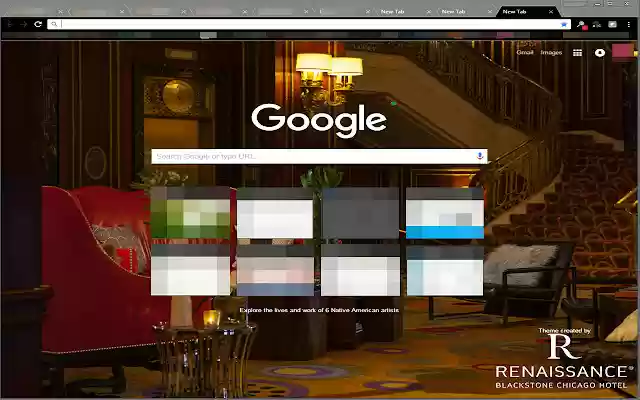The image size is (640, 400).
Task: Focus the Chrome address bar
Action: tap(309, 24)
